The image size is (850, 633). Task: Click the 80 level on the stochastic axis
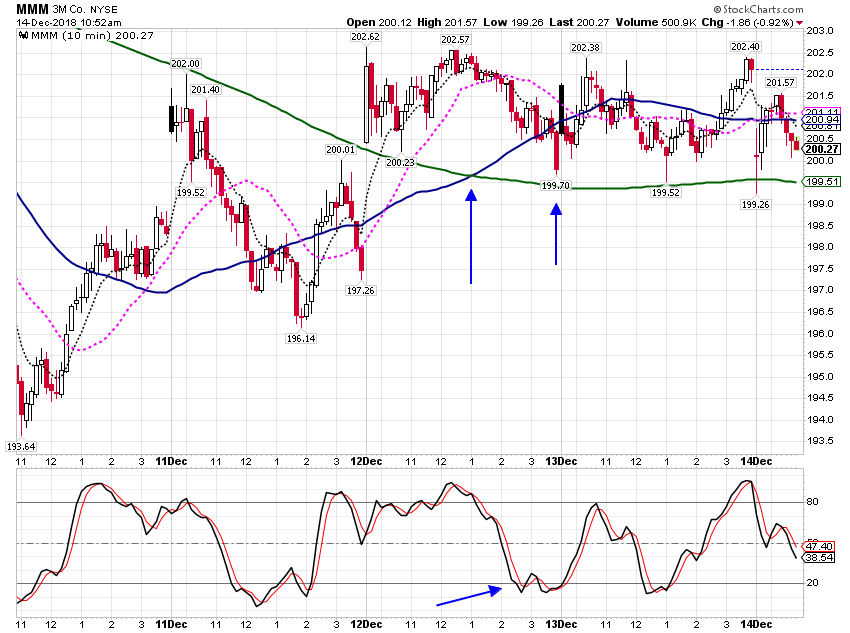(x=813, y=502)
